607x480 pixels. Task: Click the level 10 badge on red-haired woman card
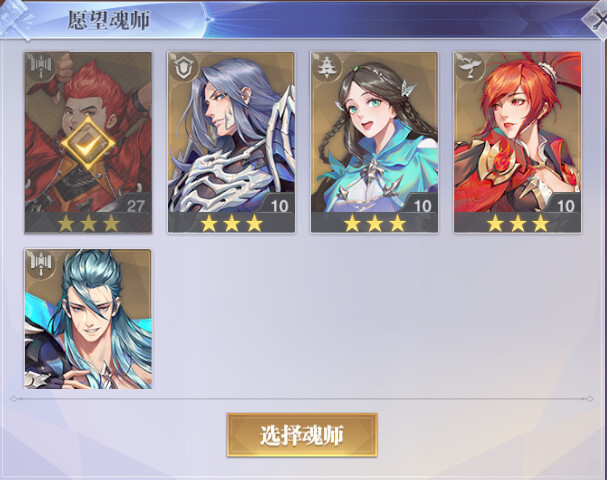(565, 205)
